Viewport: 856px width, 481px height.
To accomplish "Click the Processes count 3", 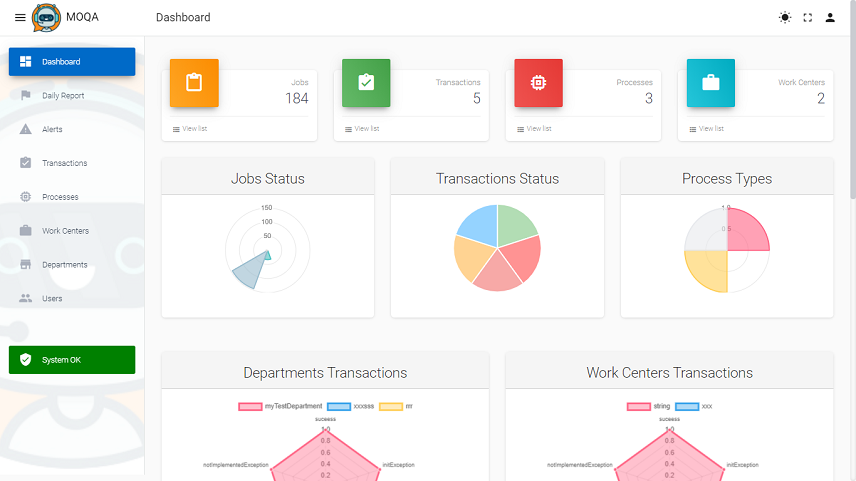I will 649,98.
